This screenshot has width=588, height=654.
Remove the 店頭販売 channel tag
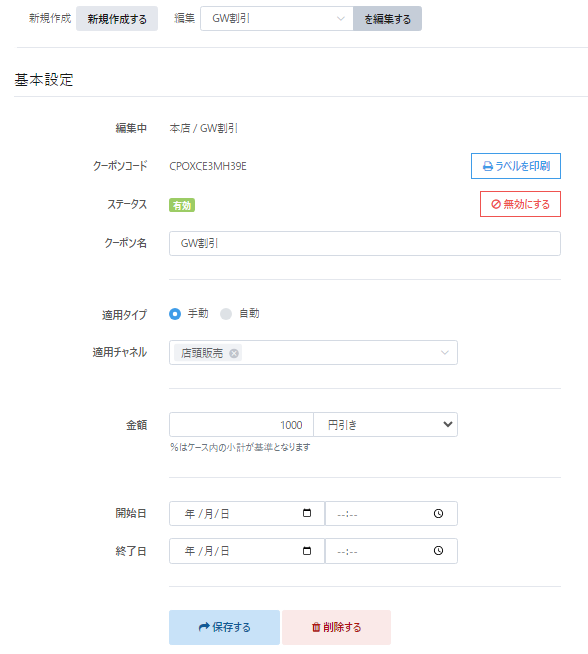(234, 353)
